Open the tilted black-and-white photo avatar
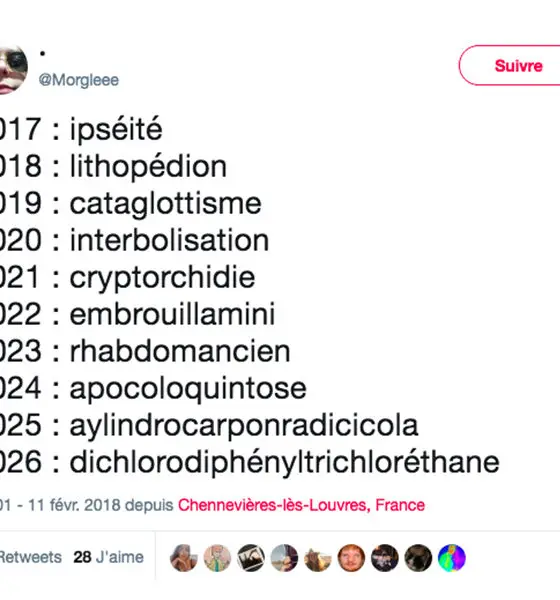The image size is (560, 600). (251, 558)
